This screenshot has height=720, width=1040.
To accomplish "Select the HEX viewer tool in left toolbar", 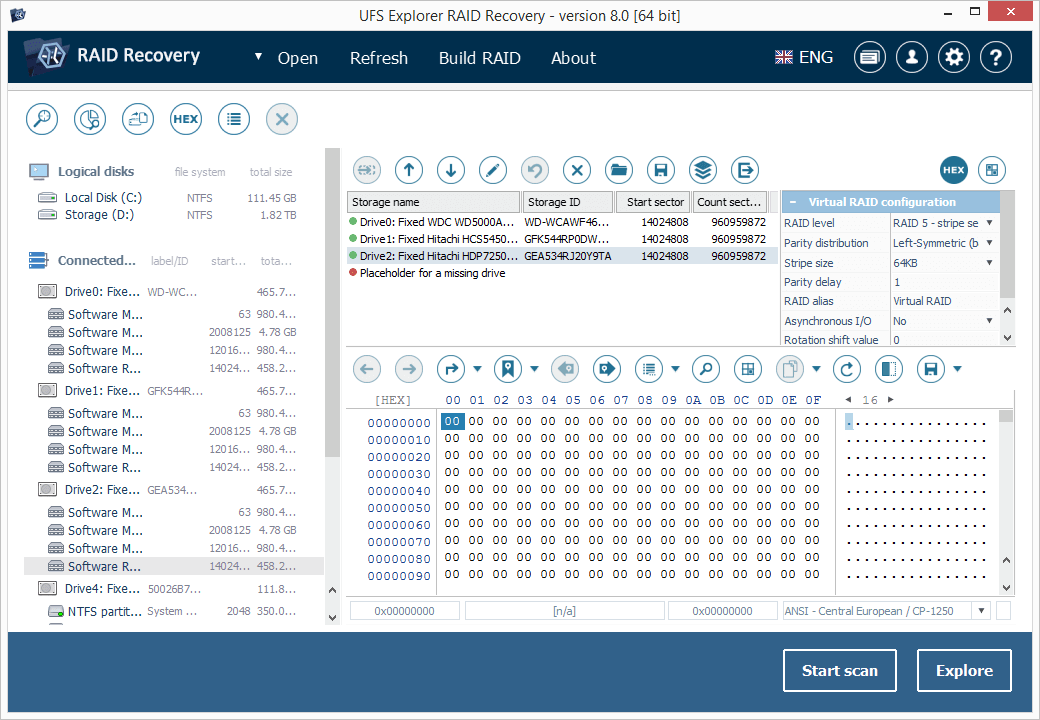I will pos(185,119).
